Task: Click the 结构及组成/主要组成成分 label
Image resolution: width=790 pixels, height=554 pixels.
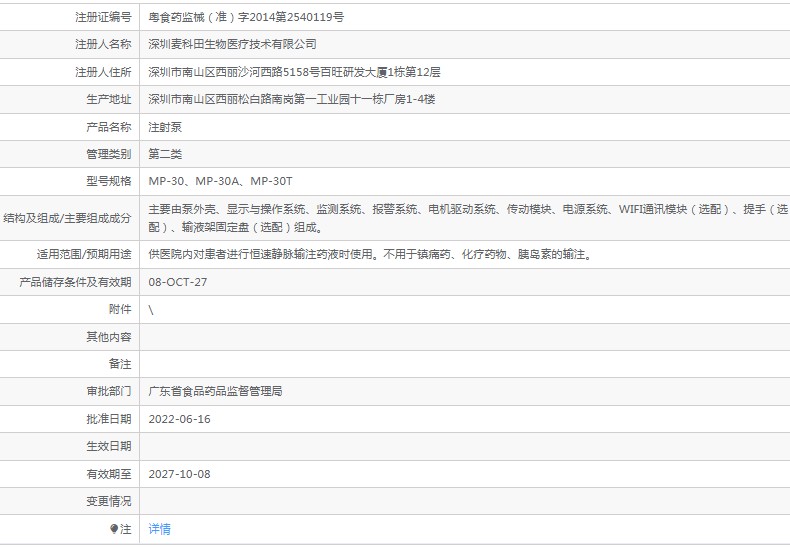Action: tap(67, 218)
